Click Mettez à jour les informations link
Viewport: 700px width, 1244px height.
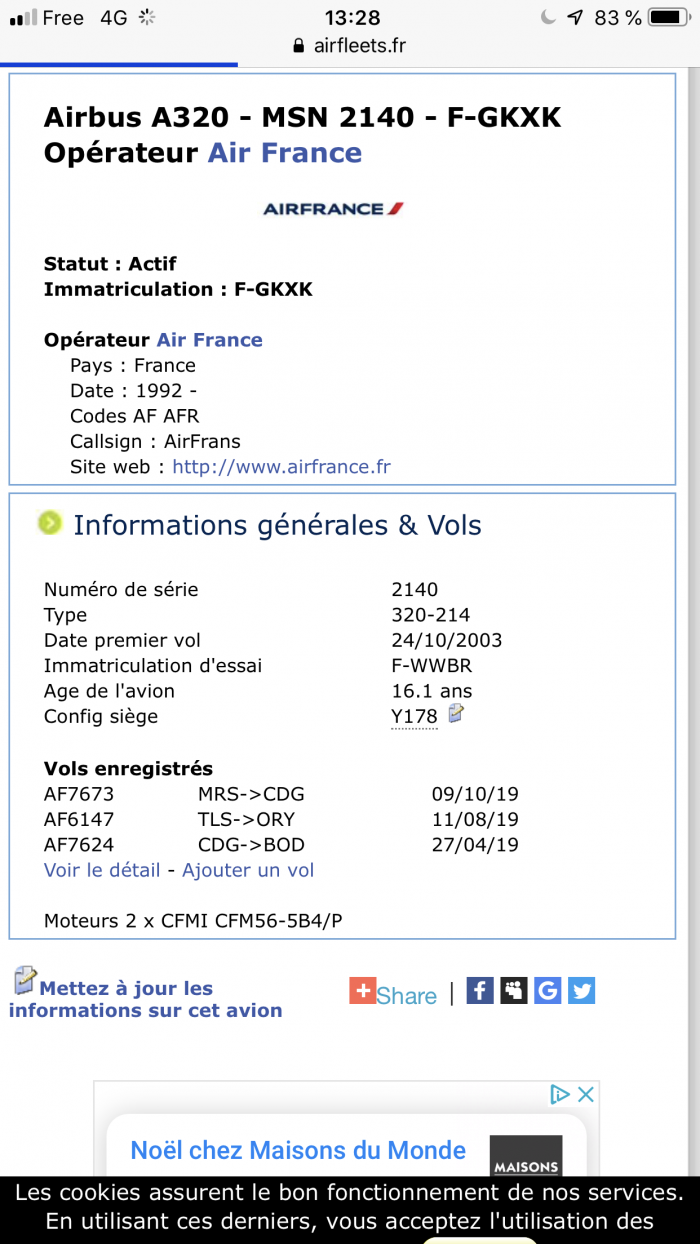tap(146, 999)
